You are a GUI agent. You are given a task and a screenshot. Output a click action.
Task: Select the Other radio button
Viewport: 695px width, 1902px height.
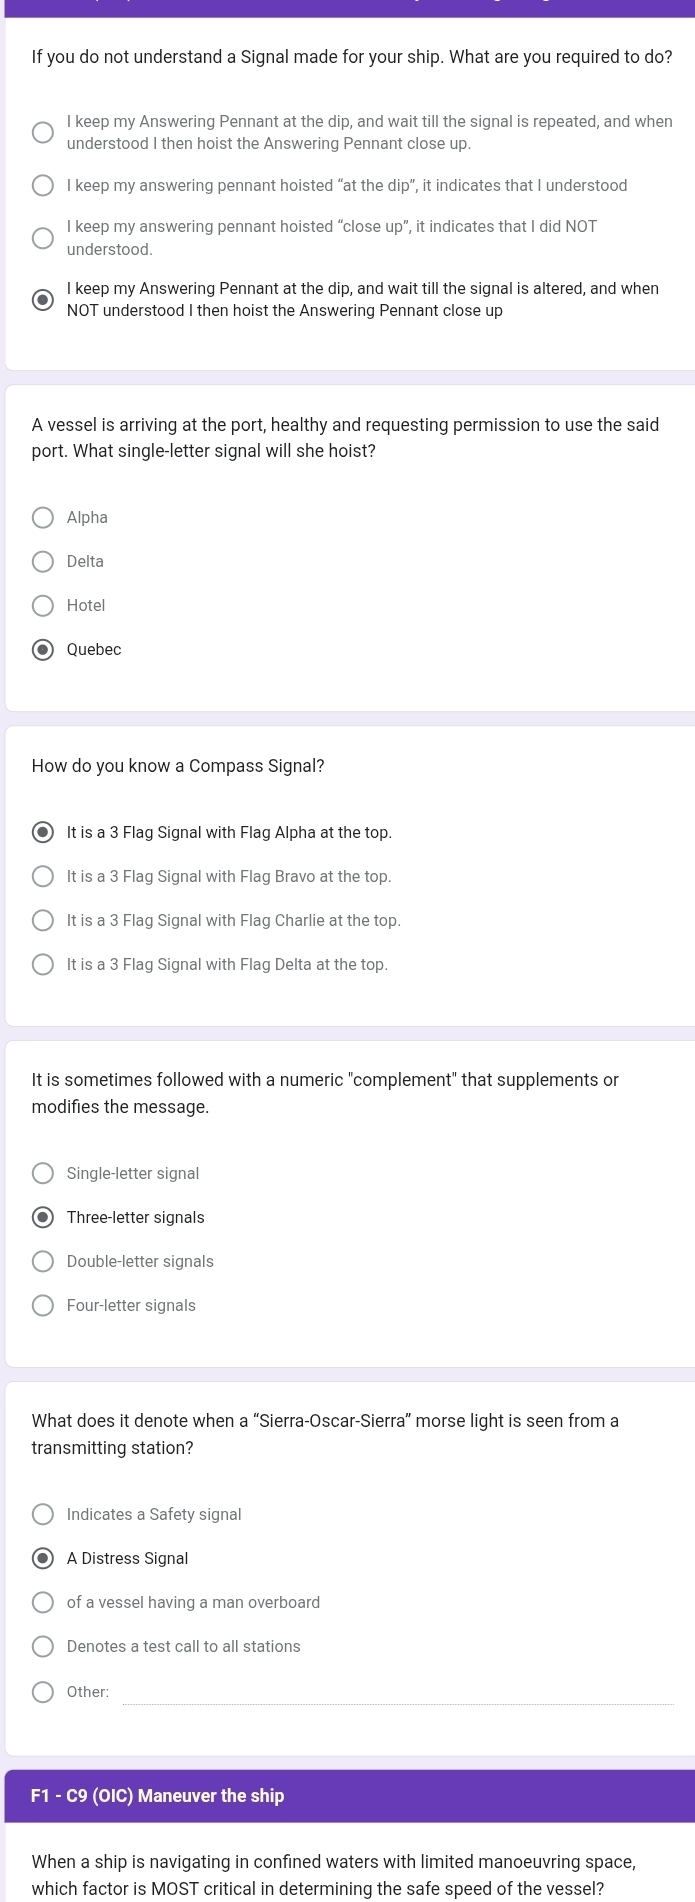tap(43, 1692)
